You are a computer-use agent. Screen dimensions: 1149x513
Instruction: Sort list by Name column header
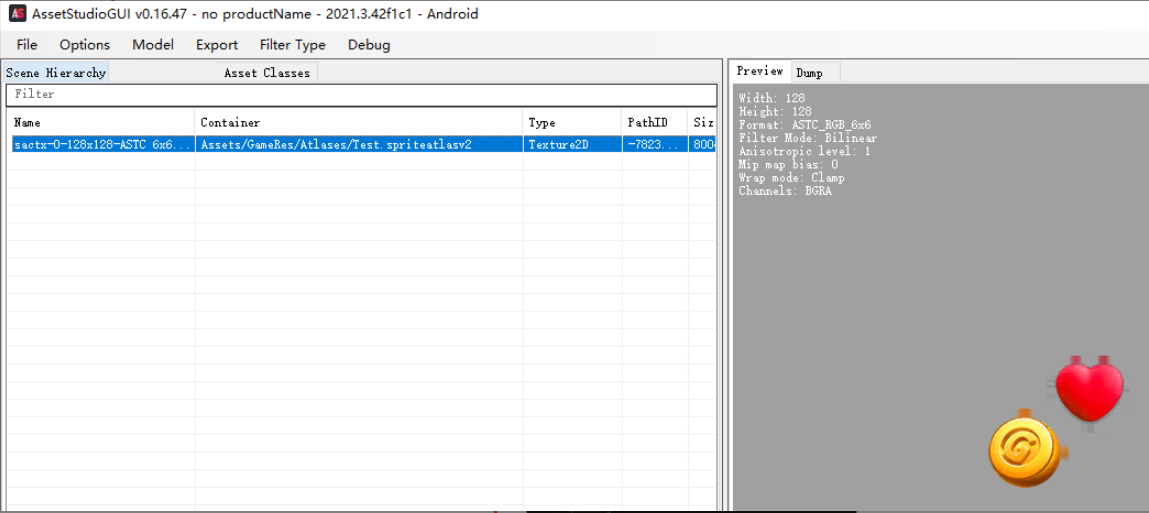click(100, 122)
